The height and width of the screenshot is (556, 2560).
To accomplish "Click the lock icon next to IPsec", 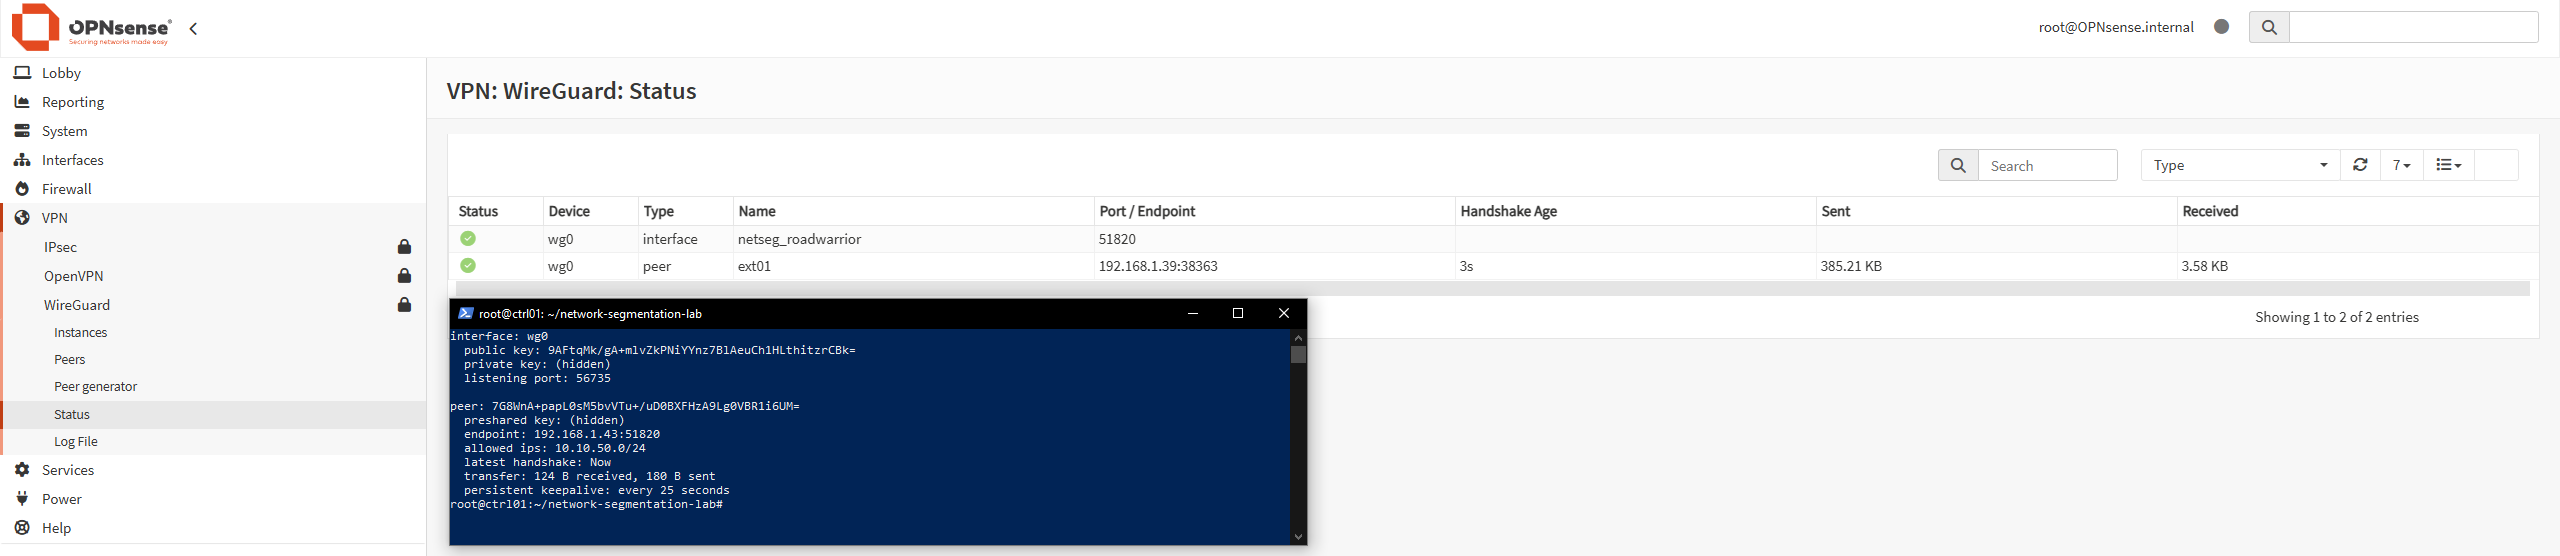I will (404, 247).
